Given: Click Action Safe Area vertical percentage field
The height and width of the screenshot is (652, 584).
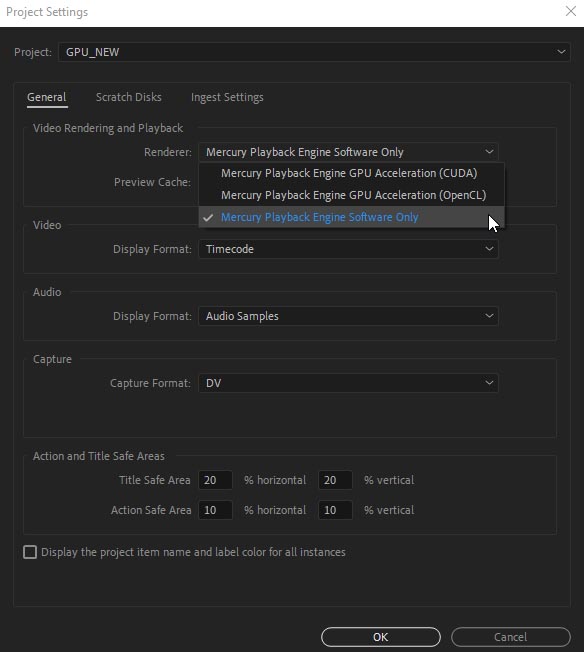Looking at the screenshot, I should point(335,510).
